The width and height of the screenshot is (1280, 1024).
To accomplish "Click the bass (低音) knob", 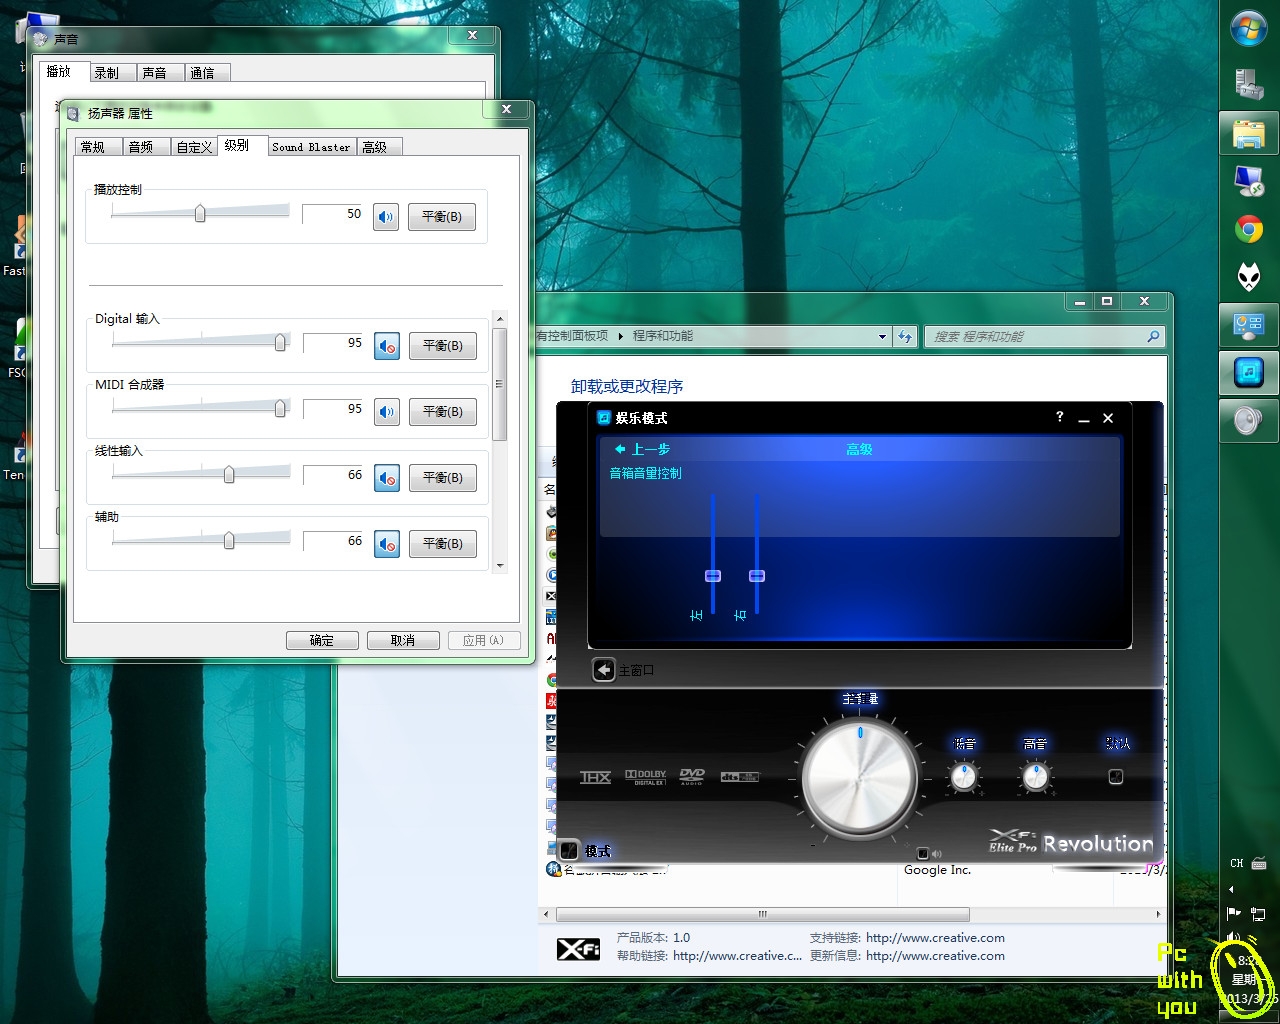I will point(964,777).
